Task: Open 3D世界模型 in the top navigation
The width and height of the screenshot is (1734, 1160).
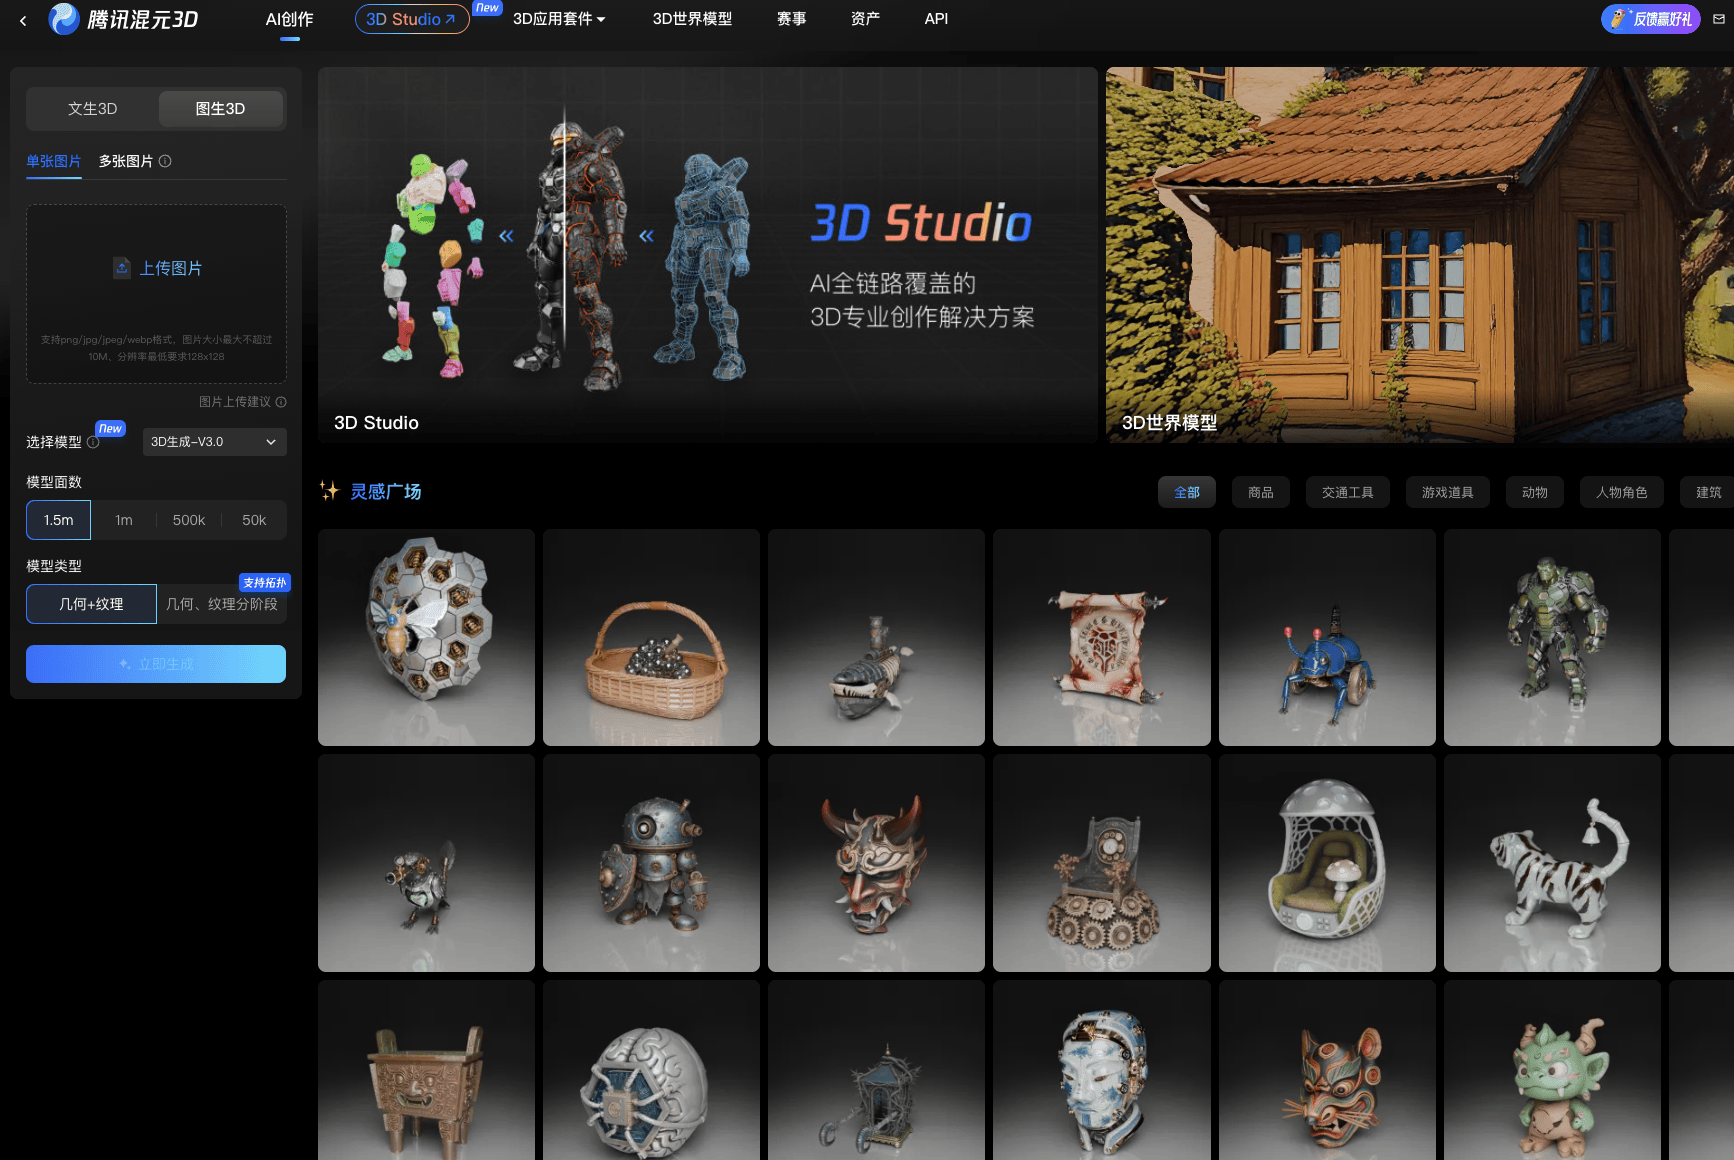Action: [x=692, y=19]
